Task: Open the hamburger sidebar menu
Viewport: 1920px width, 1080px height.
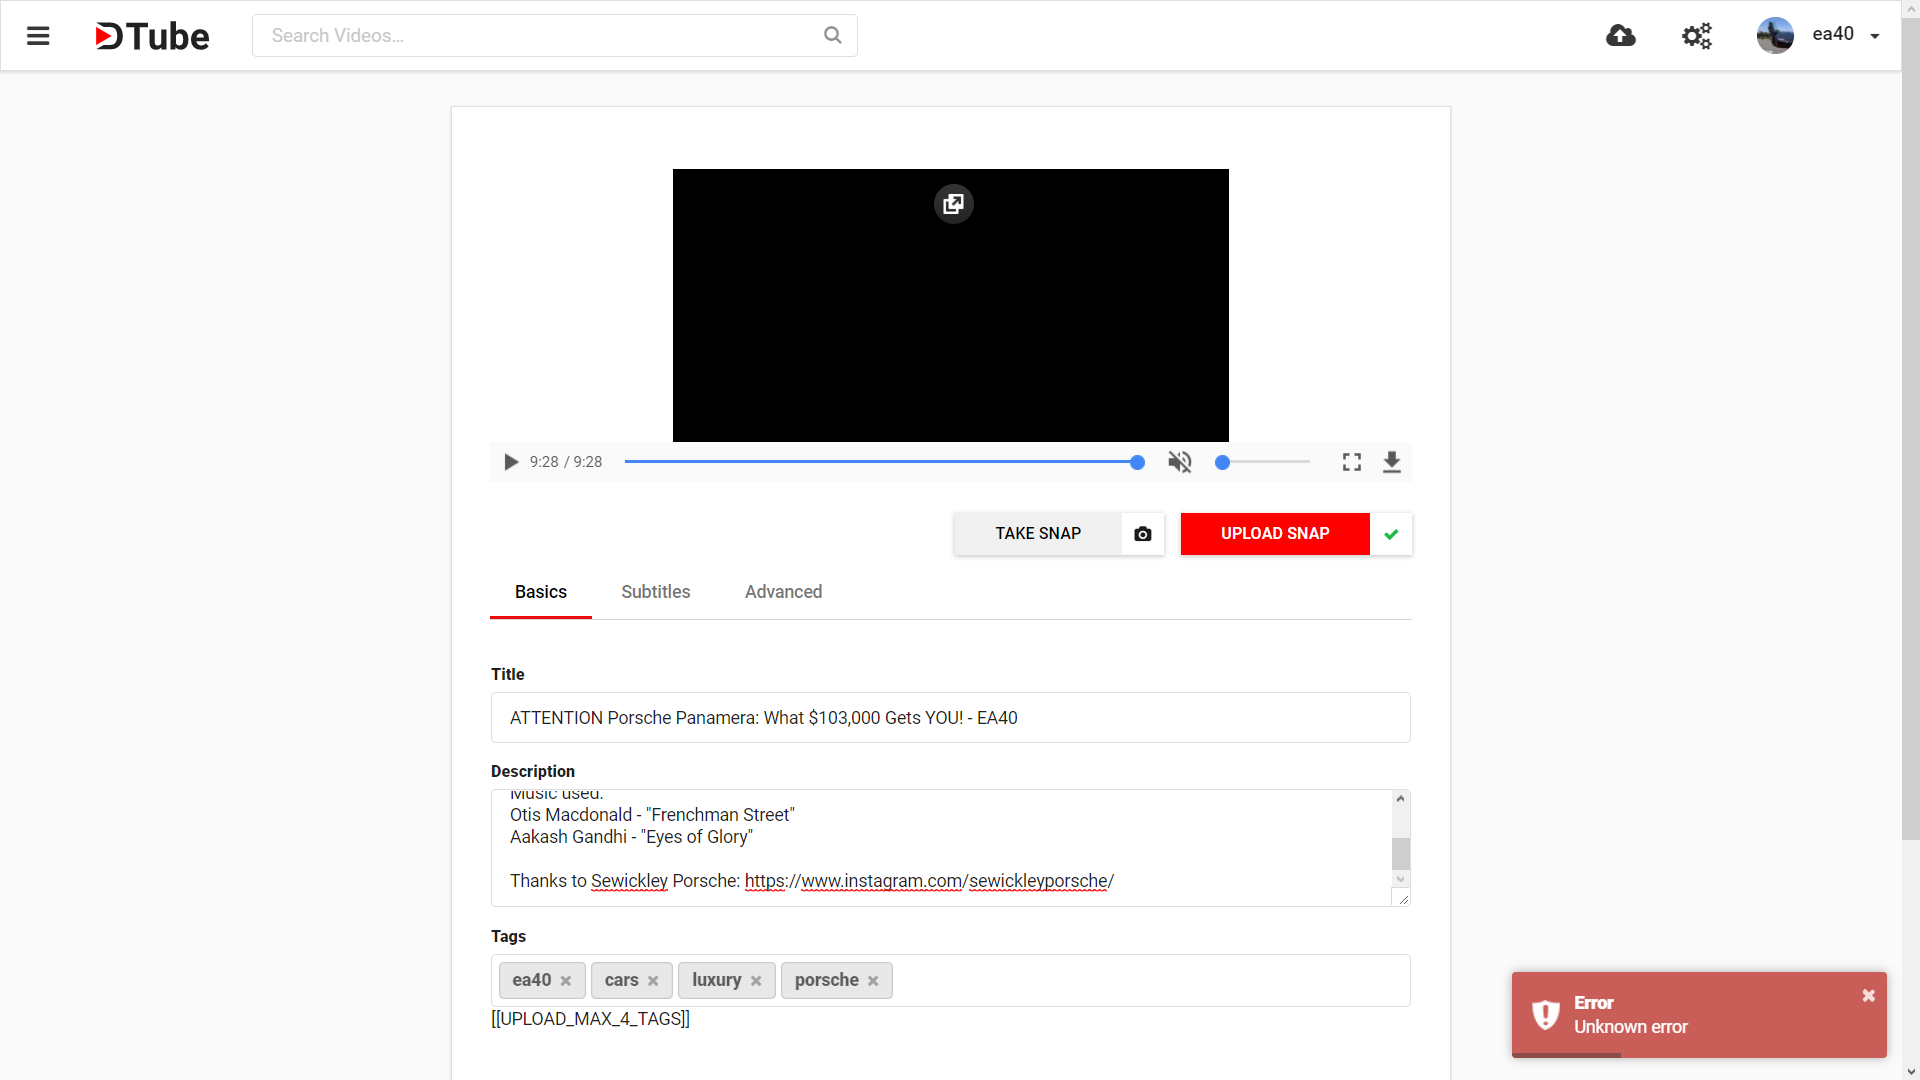Action: point(38,36)
